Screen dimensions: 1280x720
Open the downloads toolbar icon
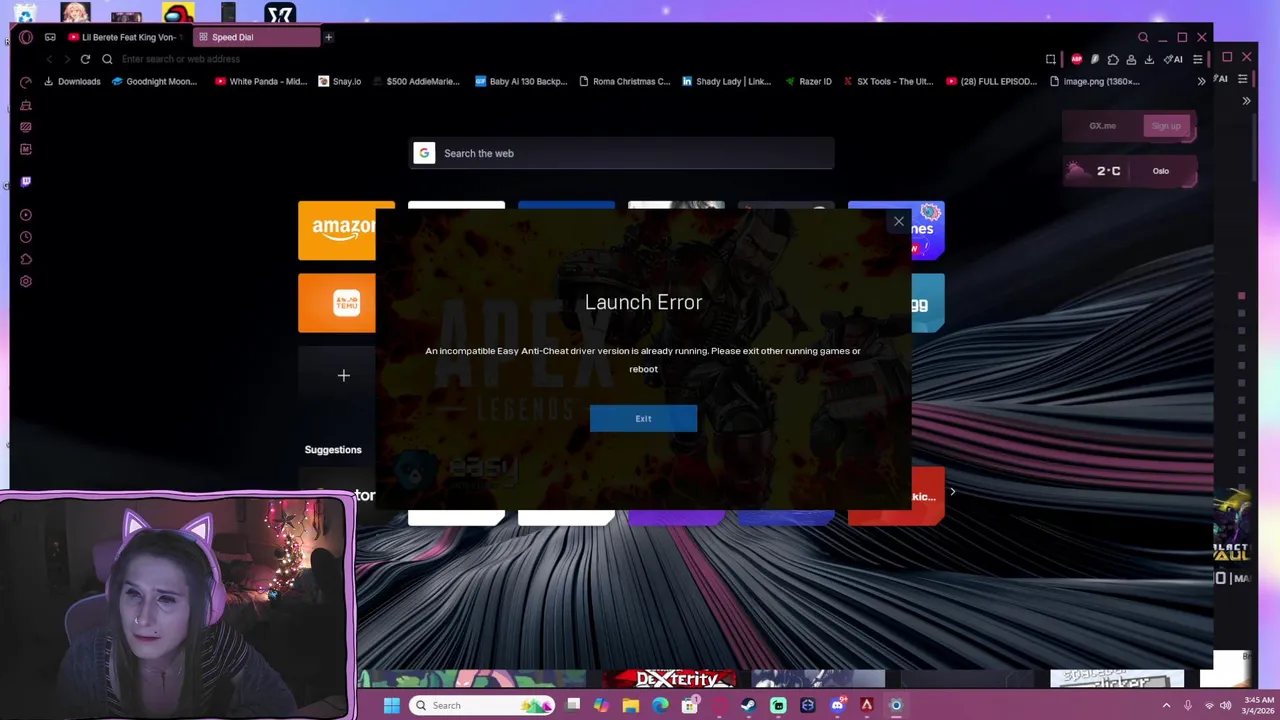coord(1149,59)
